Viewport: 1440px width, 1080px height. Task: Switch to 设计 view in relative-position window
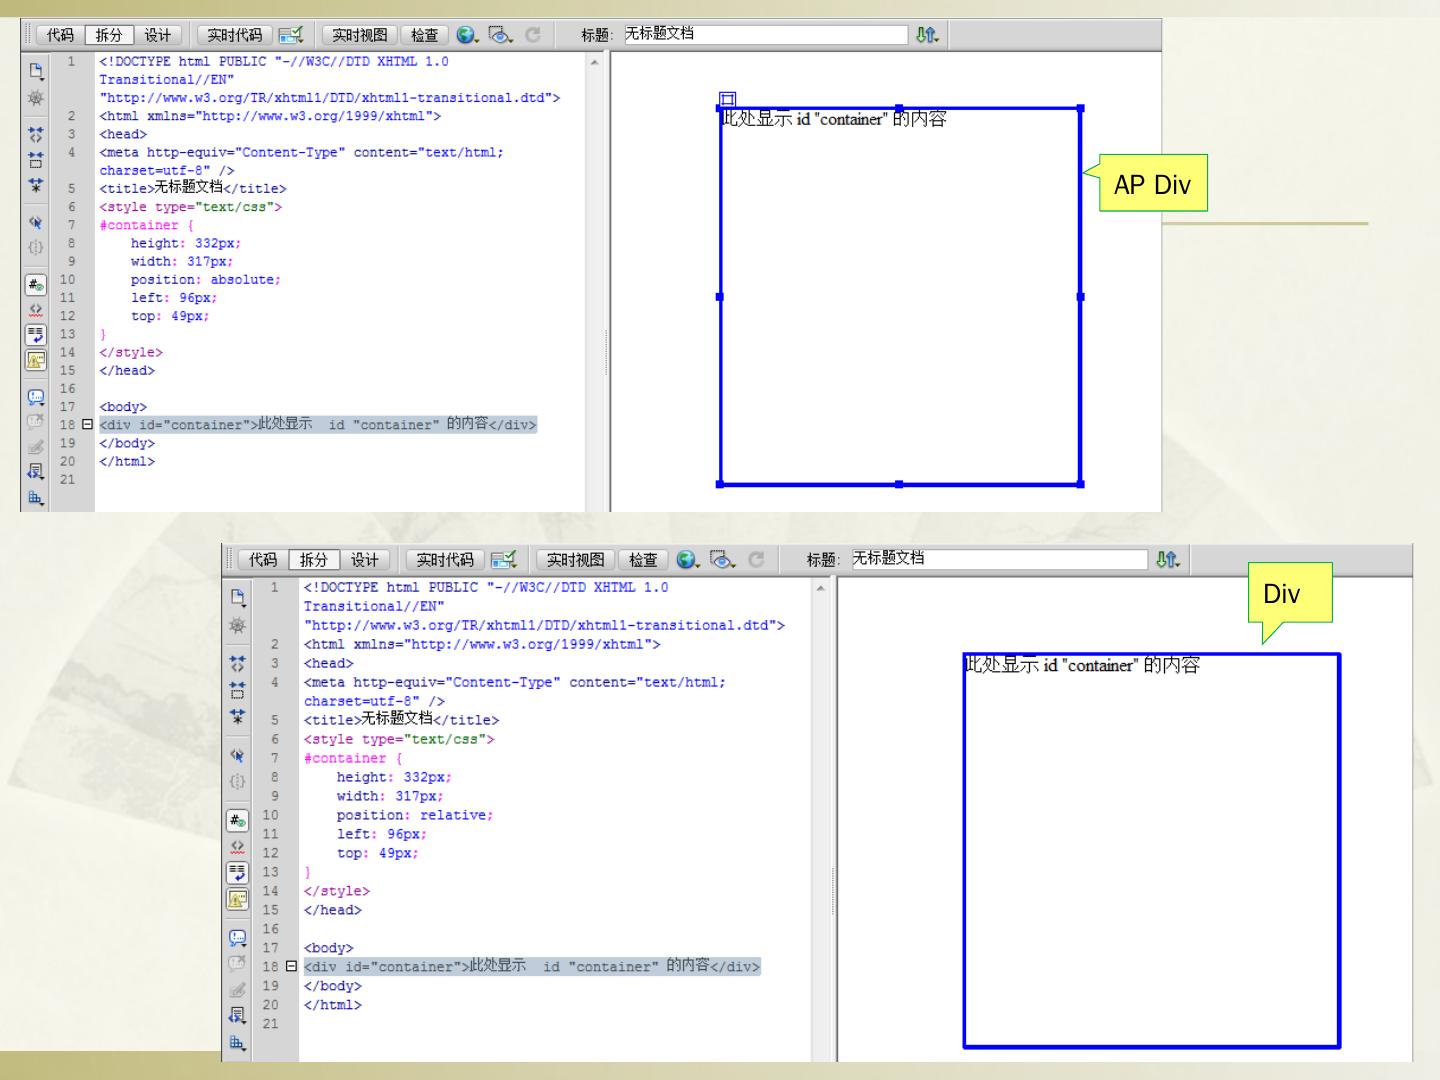point(364,560)
